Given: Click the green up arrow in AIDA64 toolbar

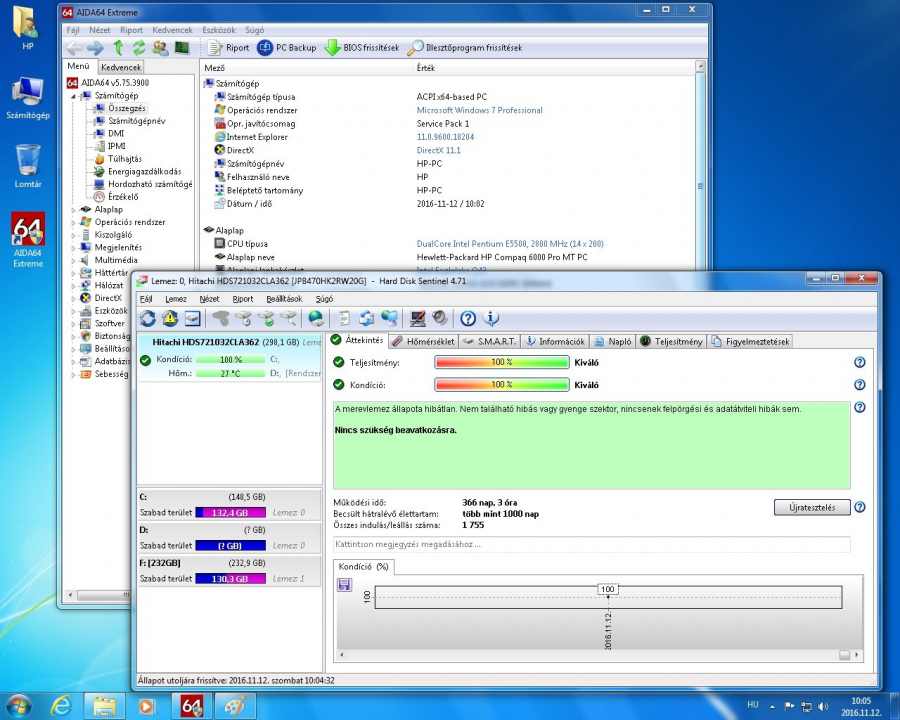Looking at the screenshot, I should pyautogui.click(x=118, y=48).
